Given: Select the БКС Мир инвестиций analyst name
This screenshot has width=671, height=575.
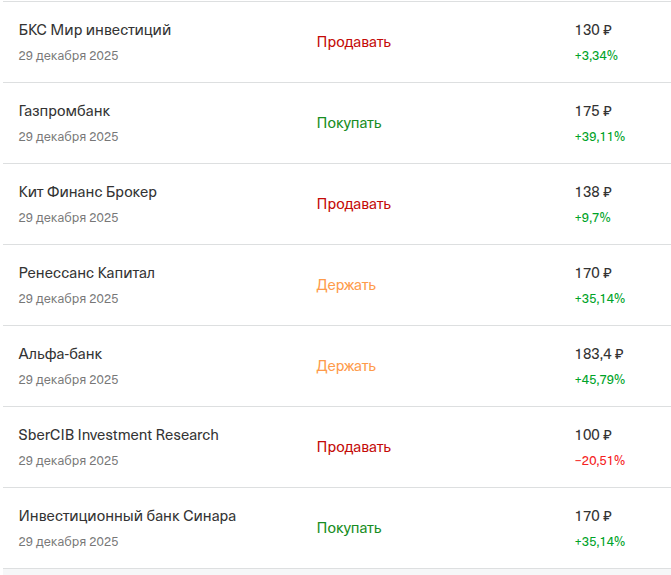Looking at the screenshot, I should coord(95,30).
